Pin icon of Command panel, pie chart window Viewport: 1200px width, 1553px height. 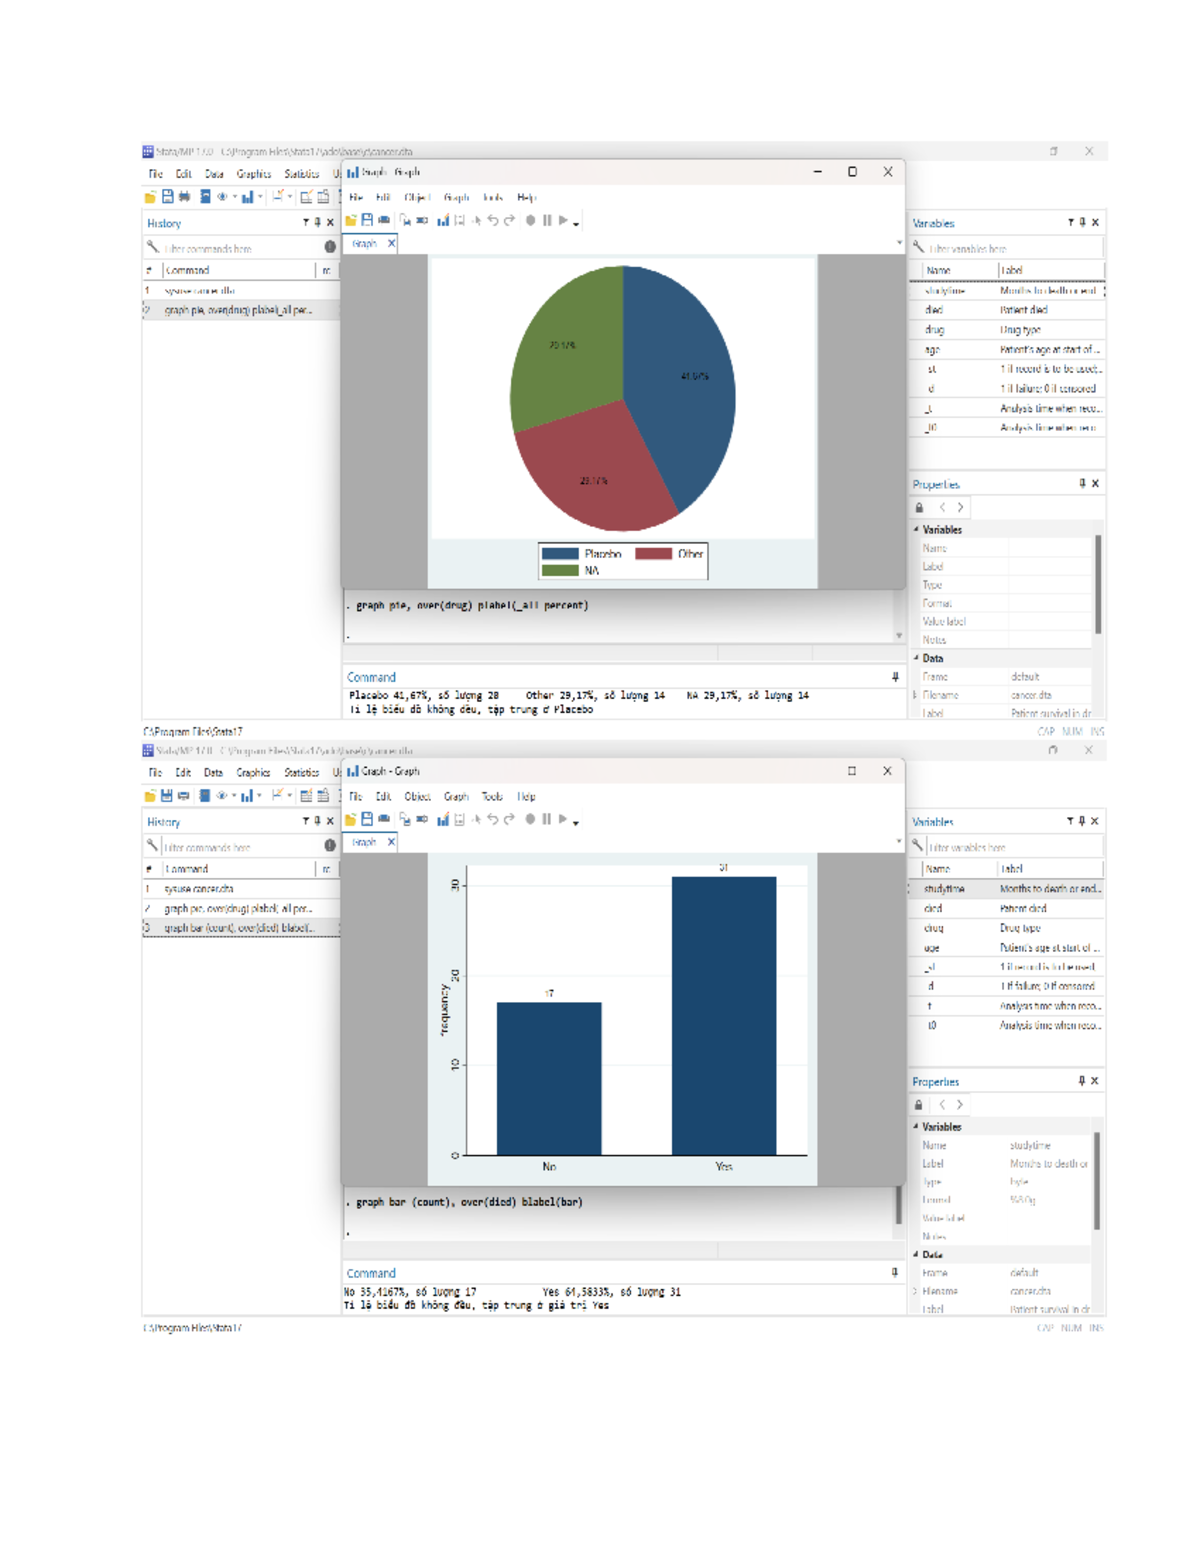[x=895, y=677]
